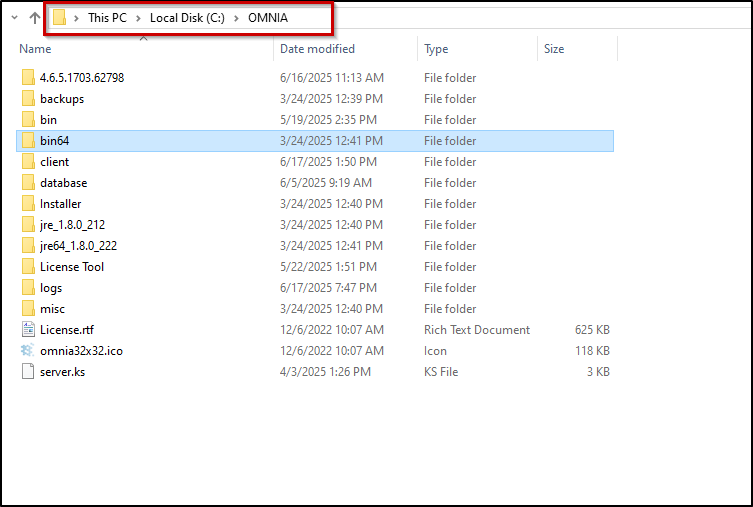This screenshot has height=507, width=753.
Task: Click the 'omnia32x32.ico' file name
Action: 82,351
